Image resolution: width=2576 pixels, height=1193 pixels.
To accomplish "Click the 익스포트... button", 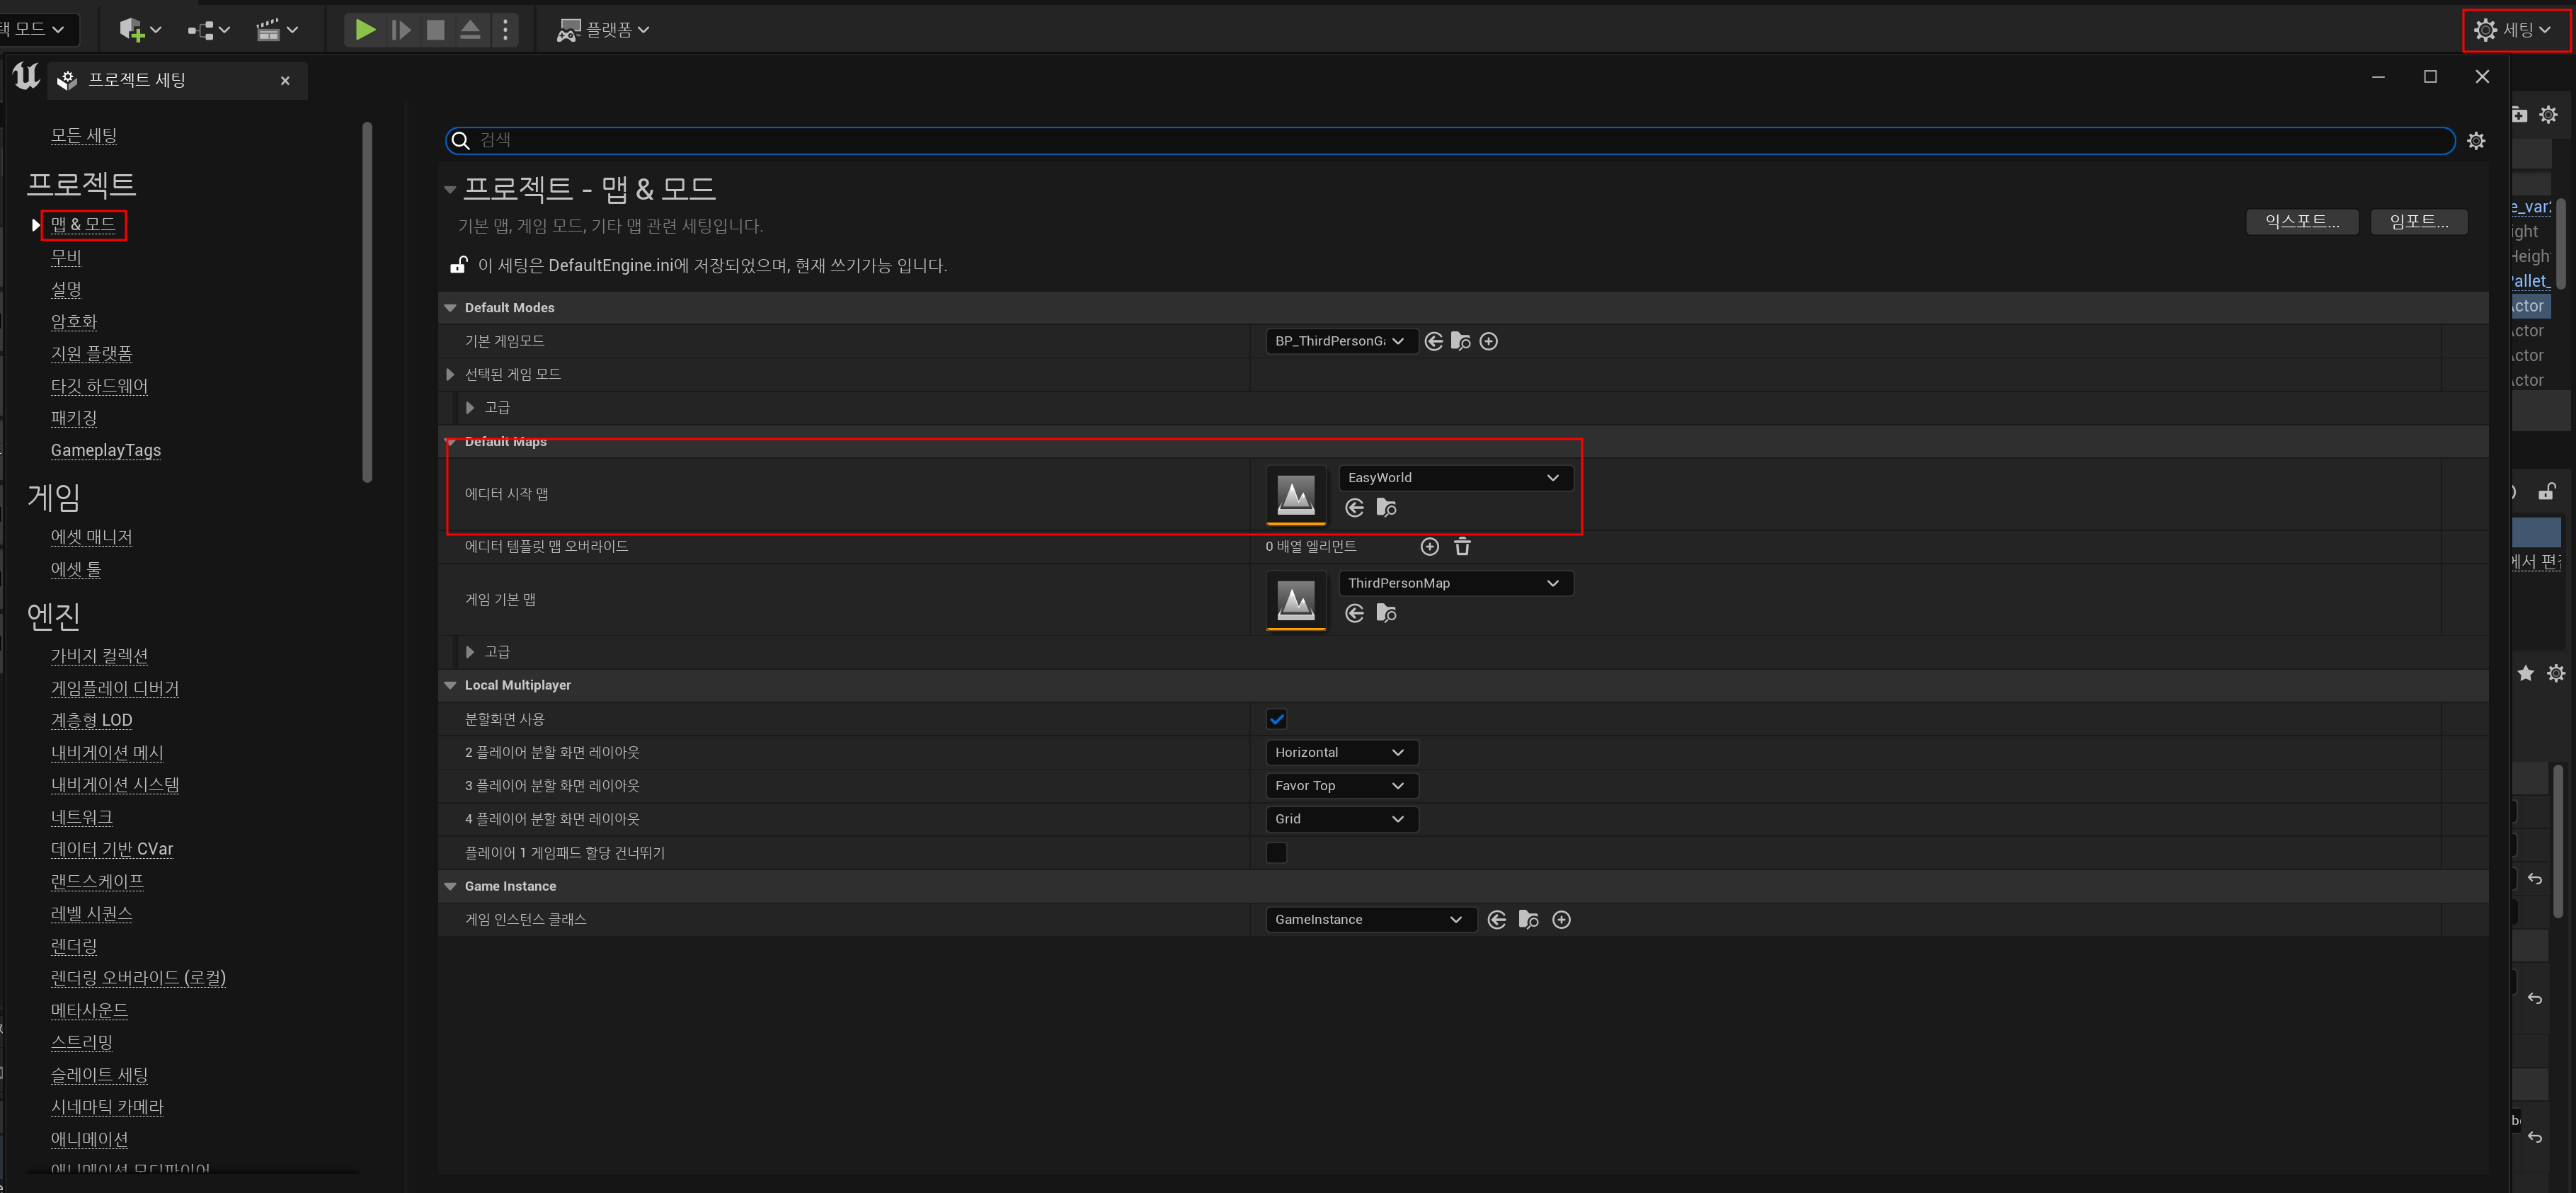I will 2301,222.
